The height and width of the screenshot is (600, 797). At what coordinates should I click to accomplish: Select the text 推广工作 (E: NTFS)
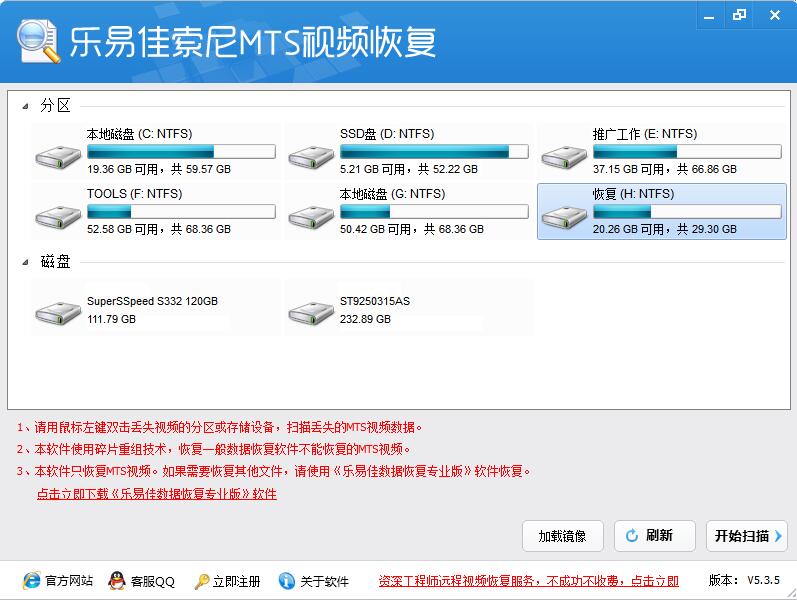pos(645,134)
